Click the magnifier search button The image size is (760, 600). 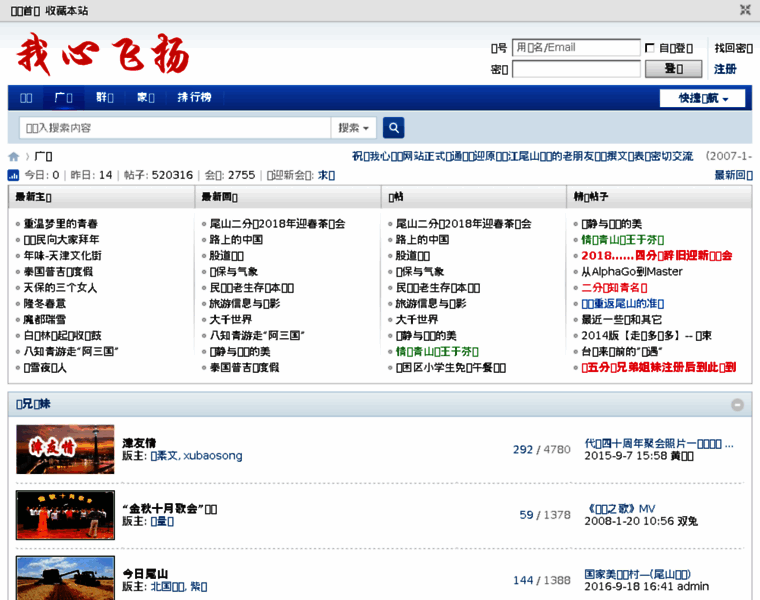(394, 128)
